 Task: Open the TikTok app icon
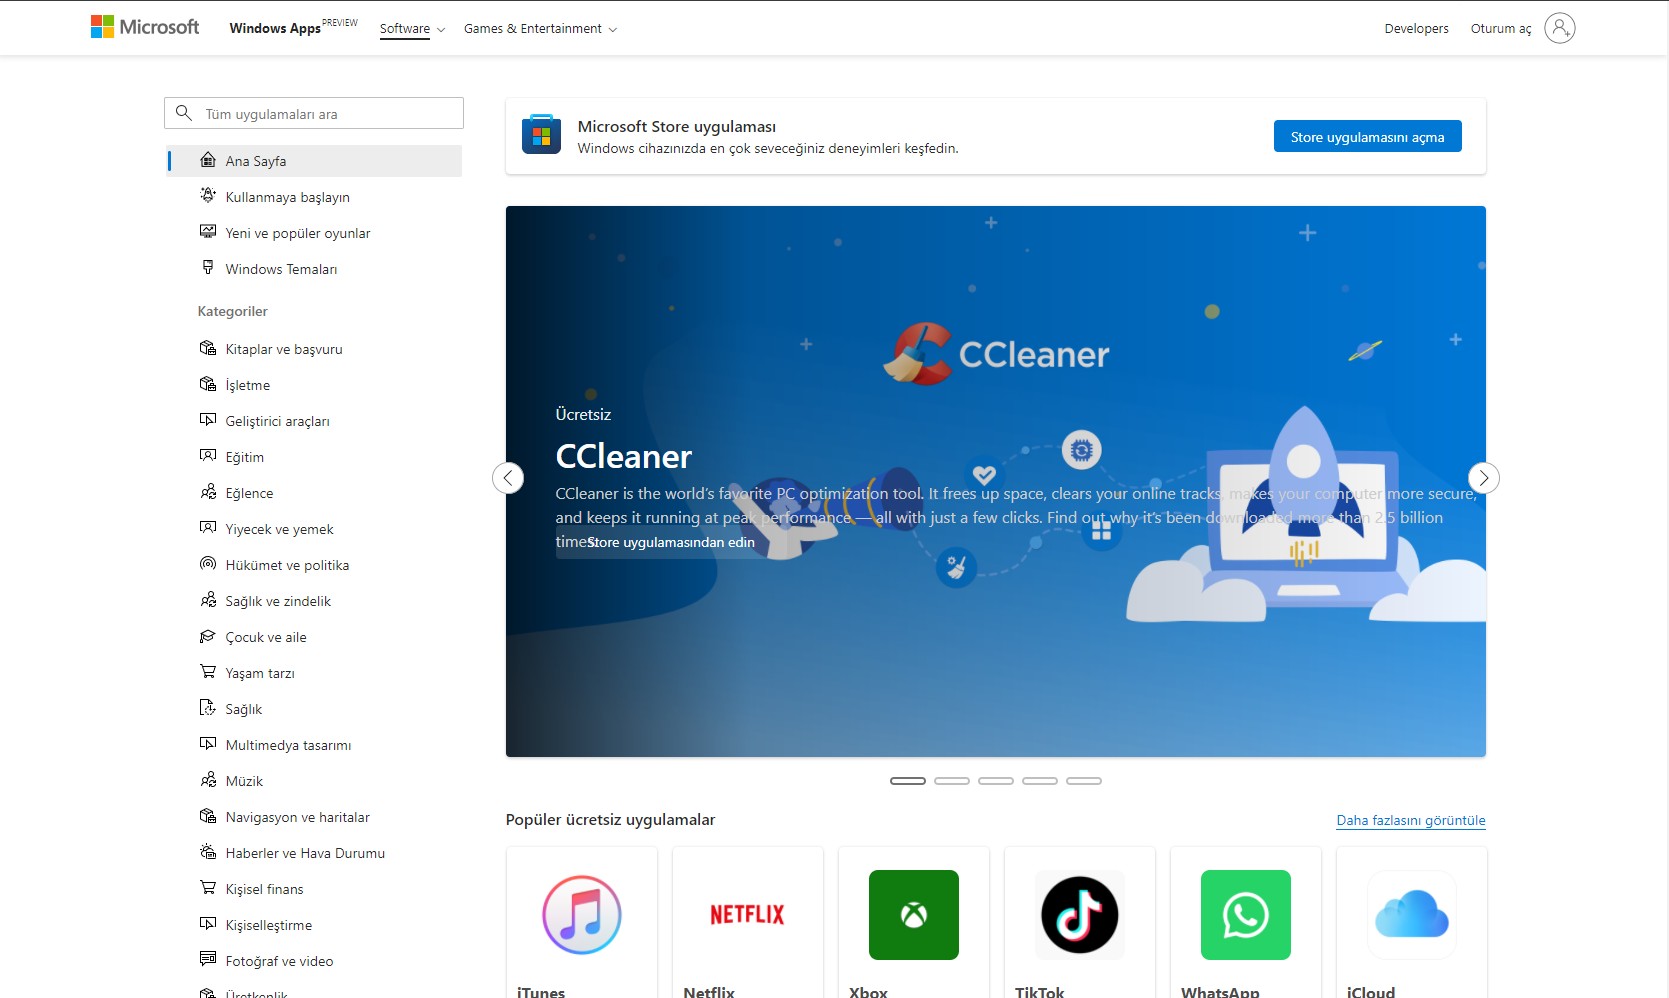coord(1080,915)
